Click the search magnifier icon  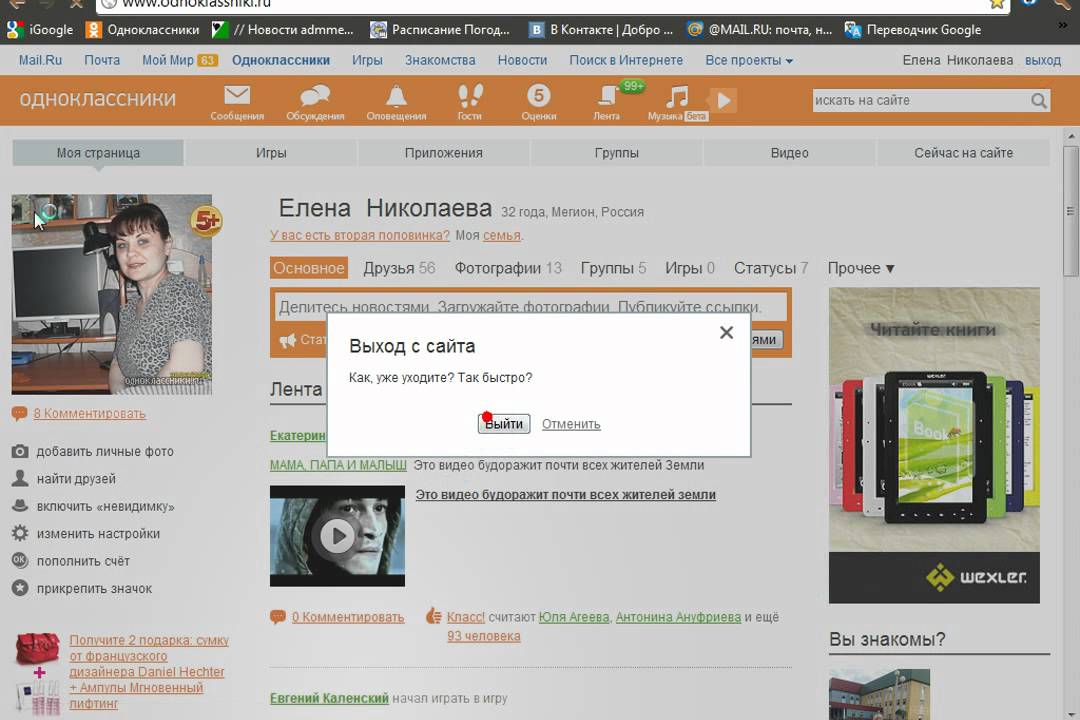pyautogui.click(x=1039, y=101)
